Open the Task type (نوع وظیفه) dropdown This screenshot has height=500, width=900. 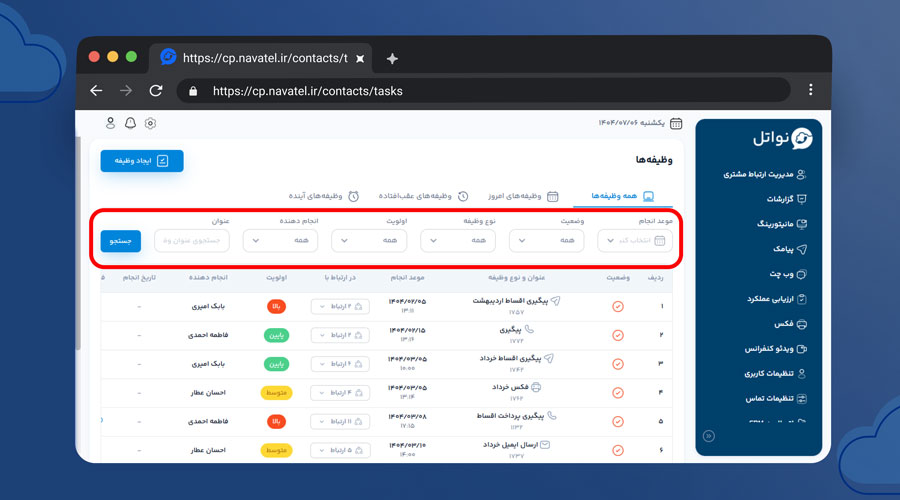click(457, 240)
